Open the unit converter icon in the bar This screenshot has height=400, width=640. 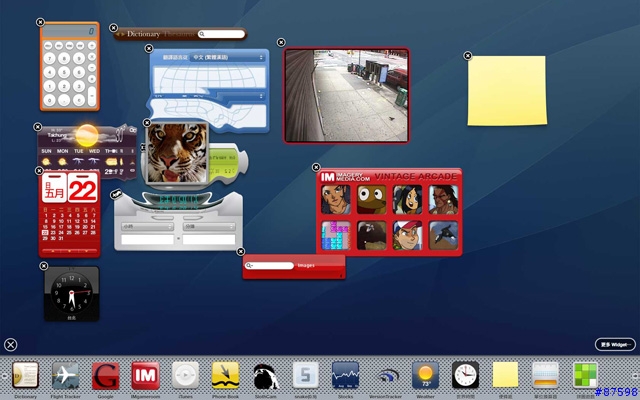(x=545, y=375)
